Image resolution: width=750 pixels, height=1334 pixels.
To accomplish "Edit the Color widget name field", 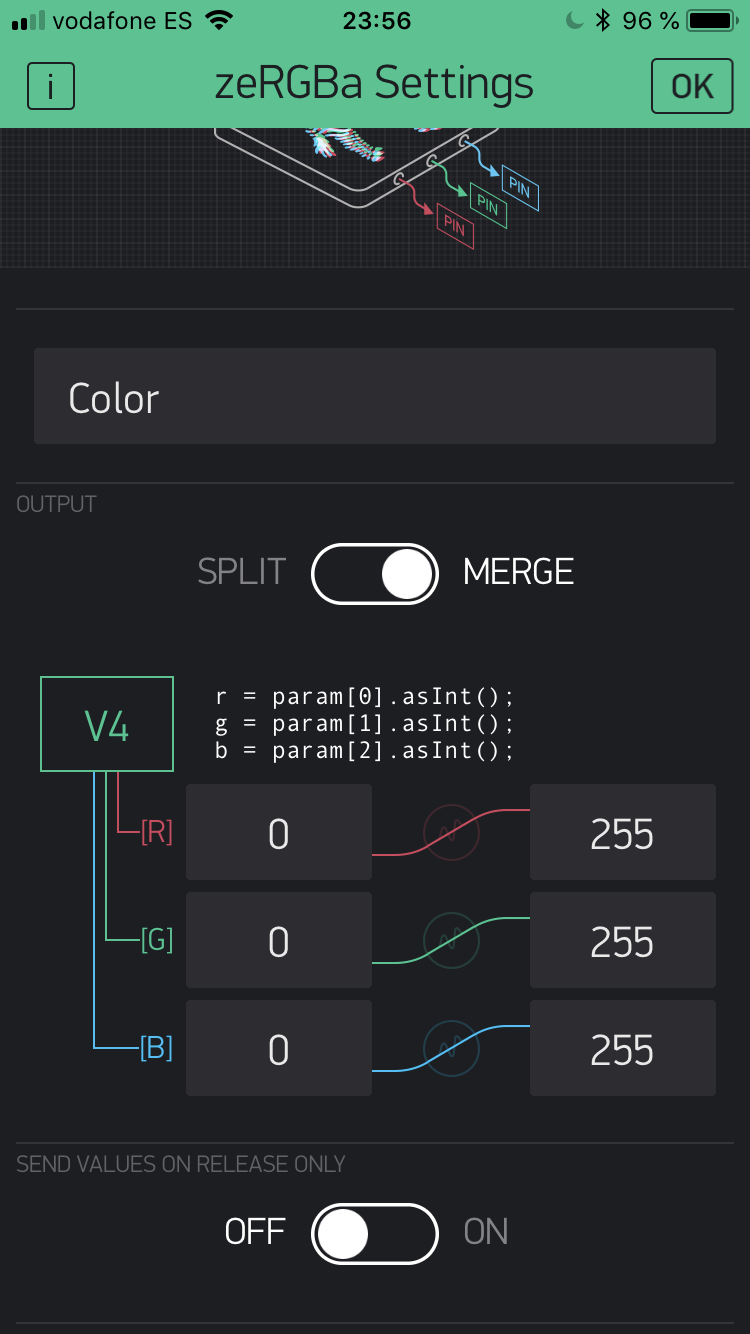I will 375,396.
